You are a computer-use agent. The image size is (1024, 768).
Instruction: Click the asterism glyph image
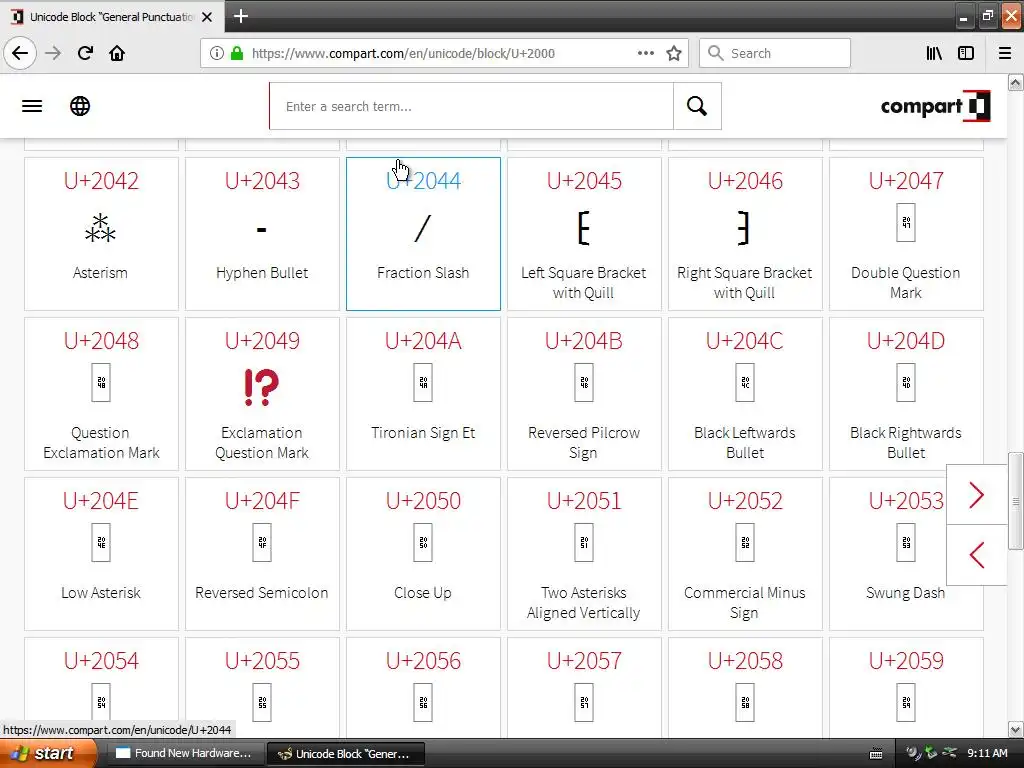(x=101, y=228)
